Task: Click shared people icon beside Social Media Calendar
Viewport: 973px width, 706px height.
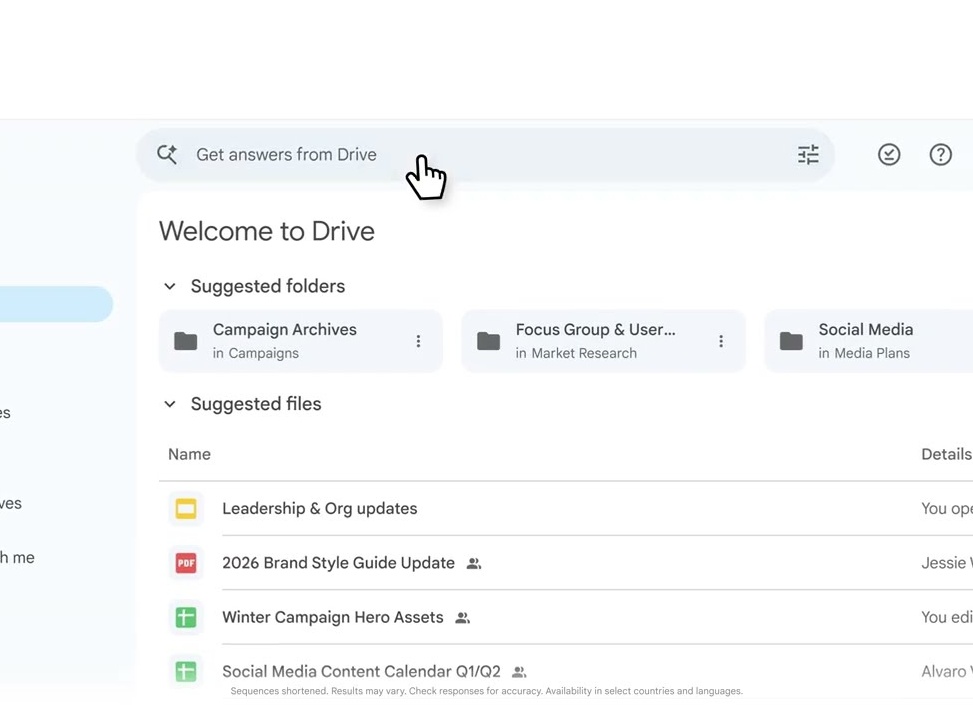Action: (519, 672)
